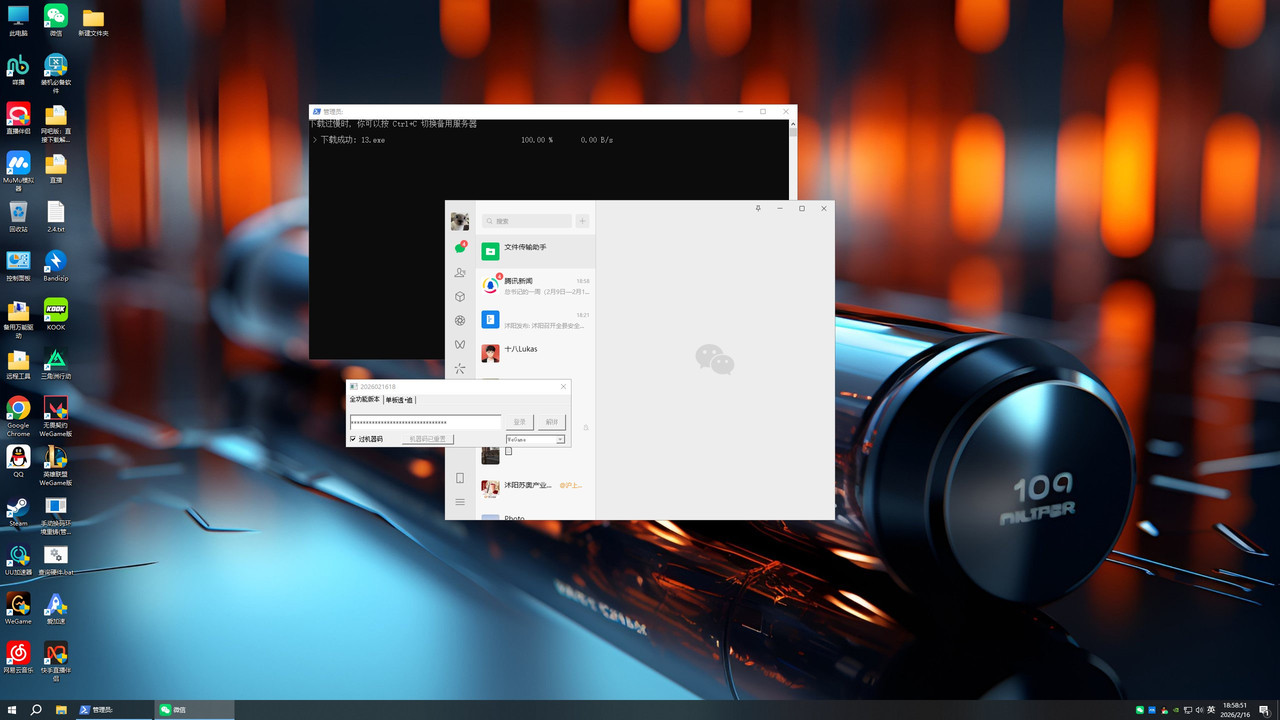Select the KOOK desktop icon
Screen dimensions: 1280x720
(56, 314)
